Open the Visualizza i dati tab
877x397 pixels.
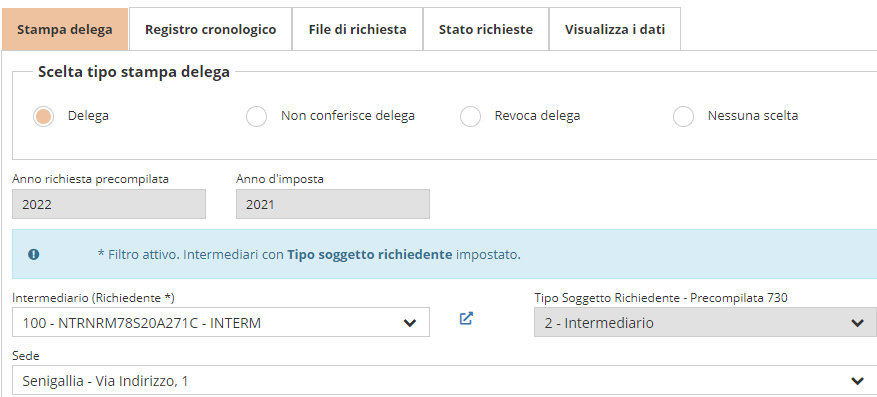[x=615, y=29]
